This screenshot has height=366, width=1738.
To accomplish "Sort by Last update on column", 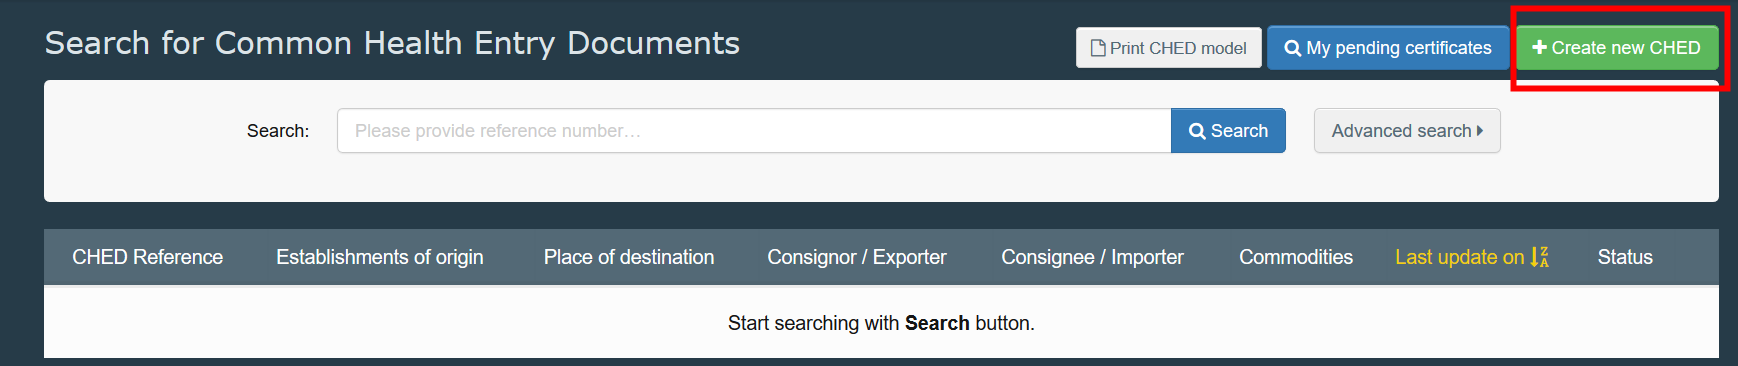I will 1460,257.
